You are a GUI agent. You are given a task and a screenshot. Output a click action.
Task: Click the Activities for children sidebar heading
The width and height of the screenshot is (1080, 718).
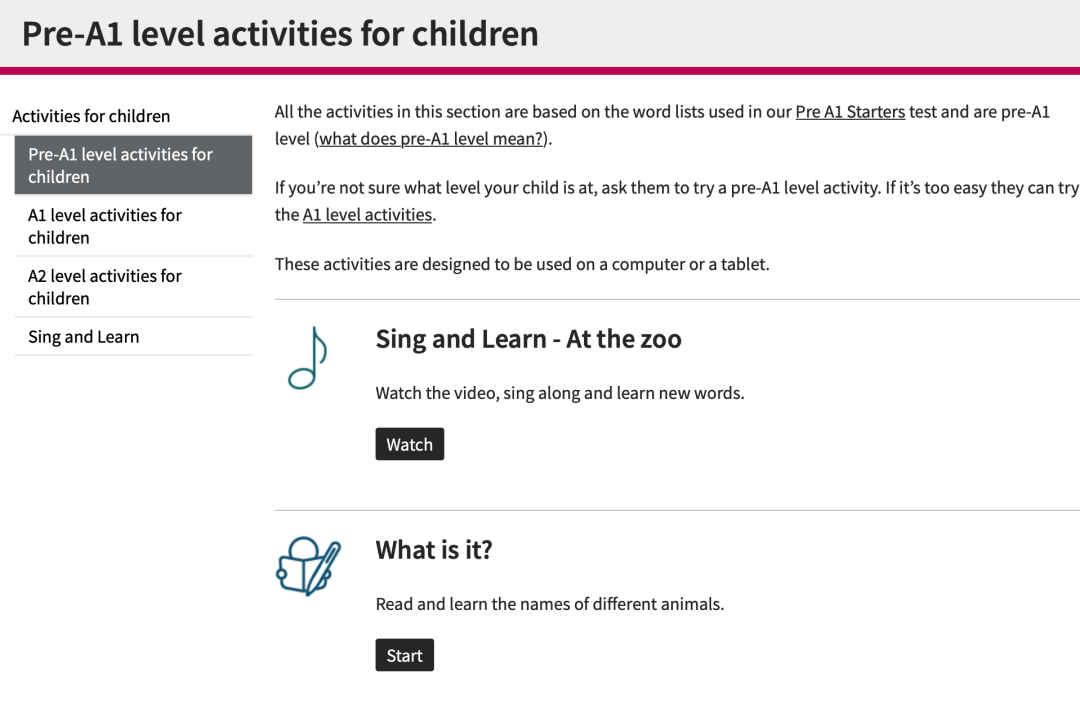point(91,116)
